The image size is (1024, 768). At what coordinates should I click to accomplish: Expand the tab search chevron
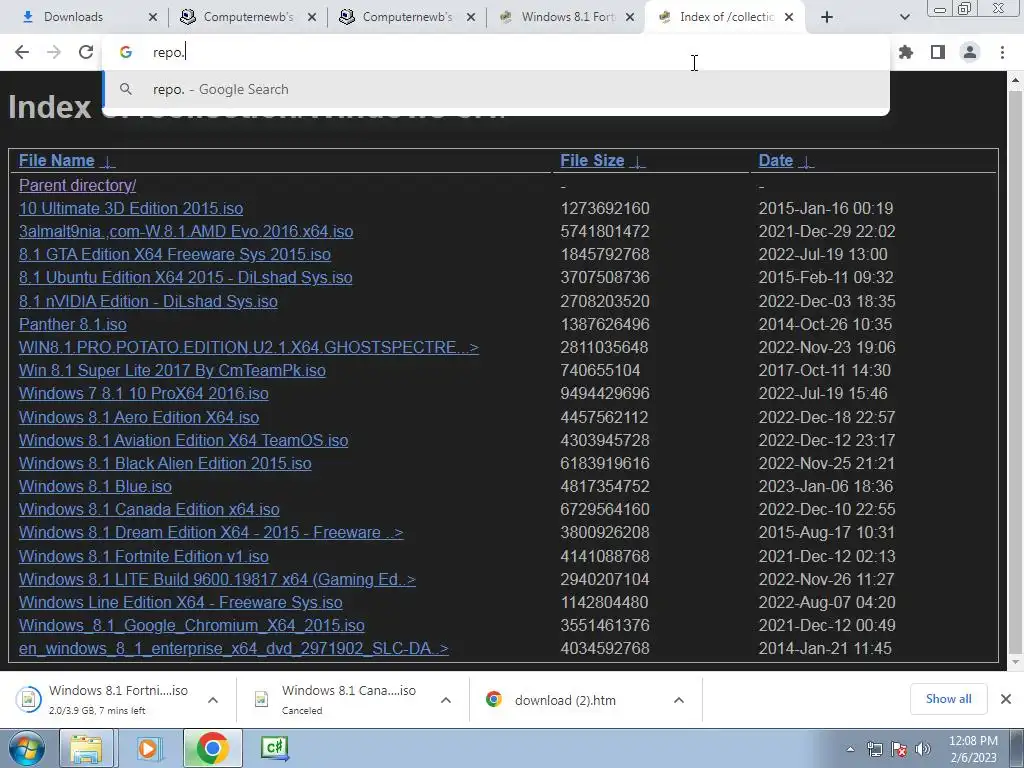[904, 17]
